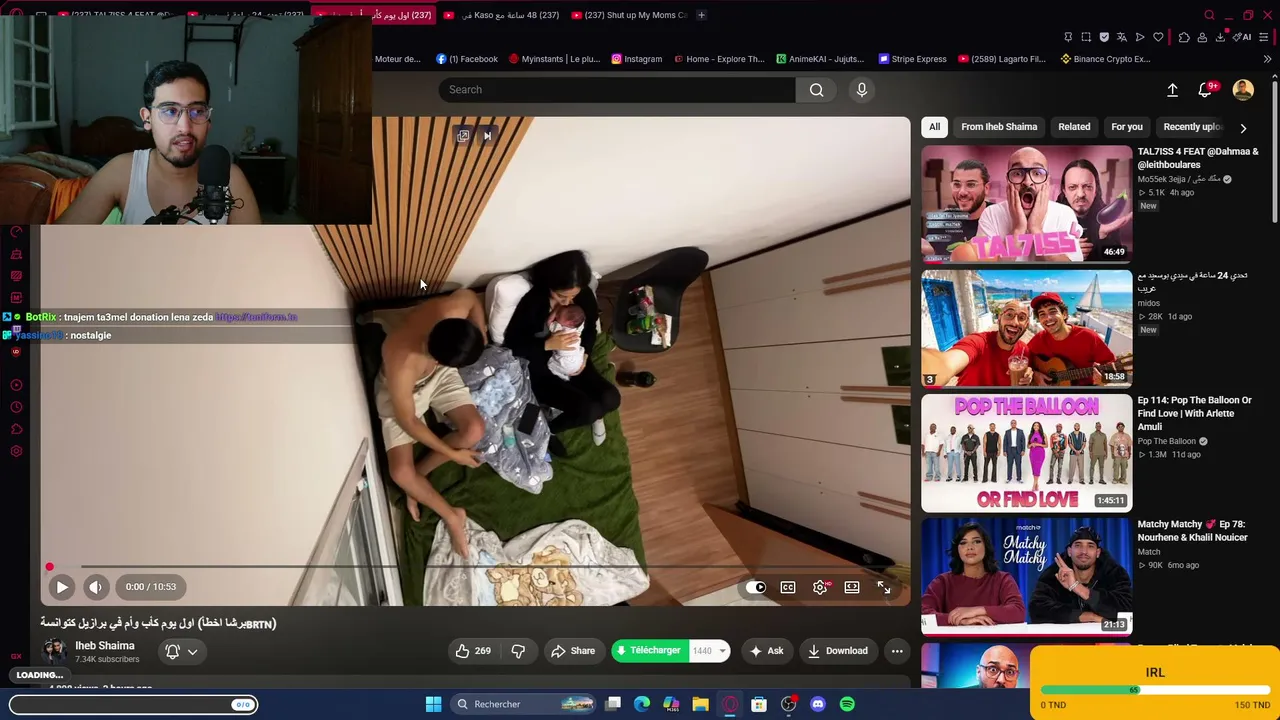Screen dimensions: 1280x720
Task: Open the YouTube account avatar menu
Action: pos(1243,90)
